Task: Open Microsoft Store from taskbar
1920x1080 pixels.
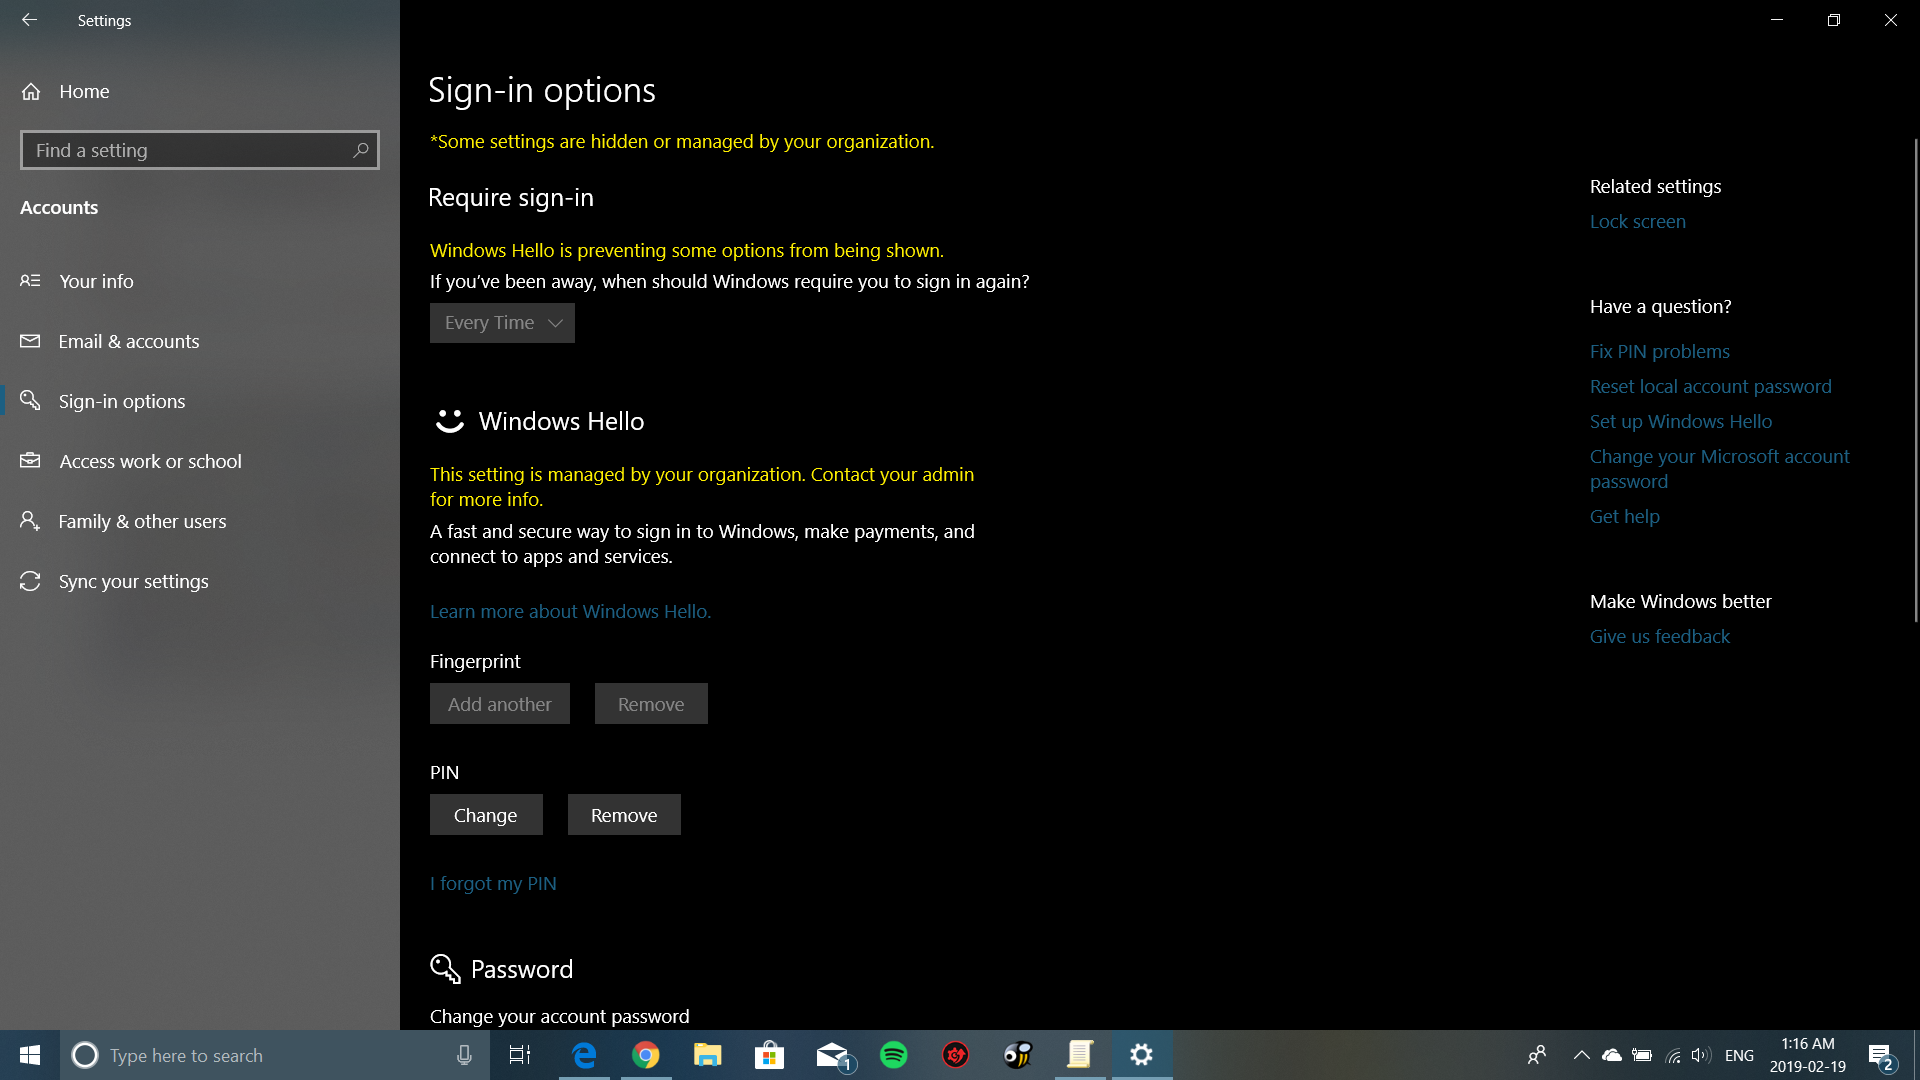Action: pos(769,1055)
